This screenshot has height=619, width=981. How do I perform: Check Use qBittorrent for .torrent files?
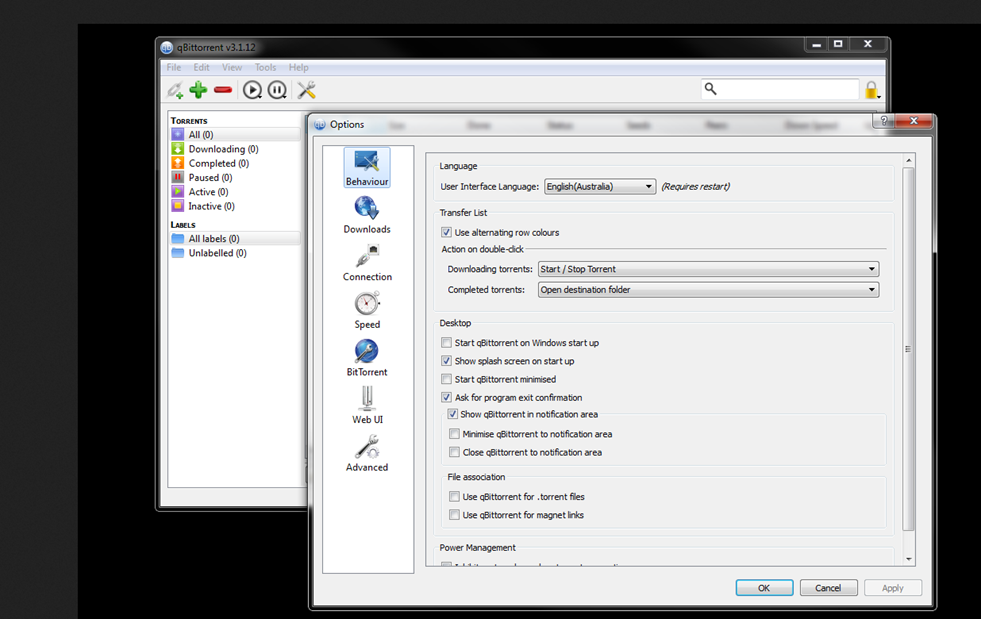pos(454,496)
